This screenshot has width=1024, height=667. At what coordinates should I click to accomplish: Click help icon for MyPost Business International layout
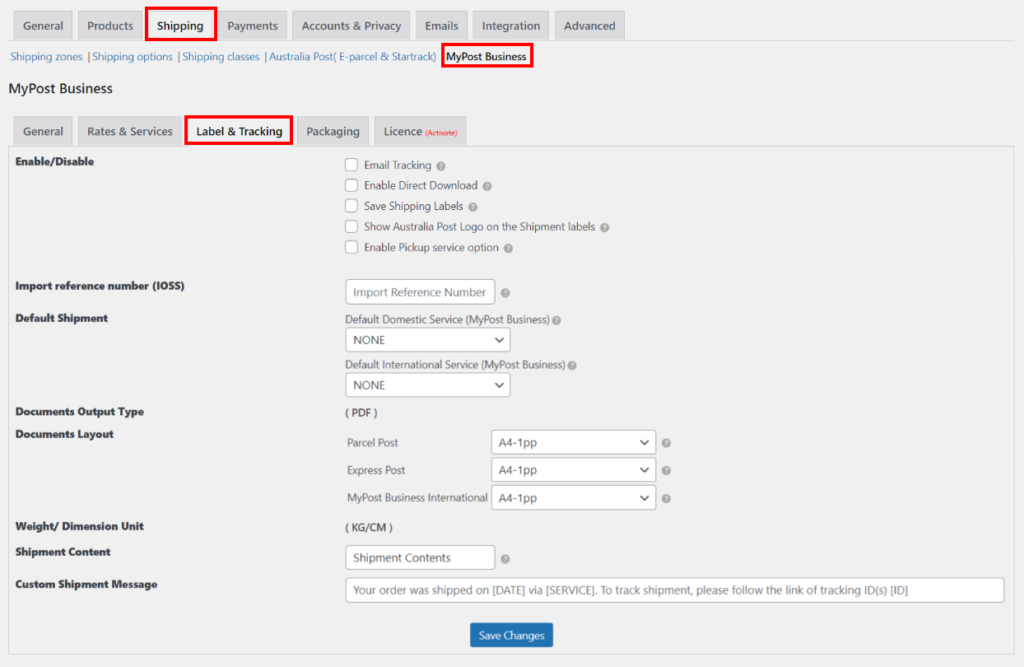coord(666,498)
